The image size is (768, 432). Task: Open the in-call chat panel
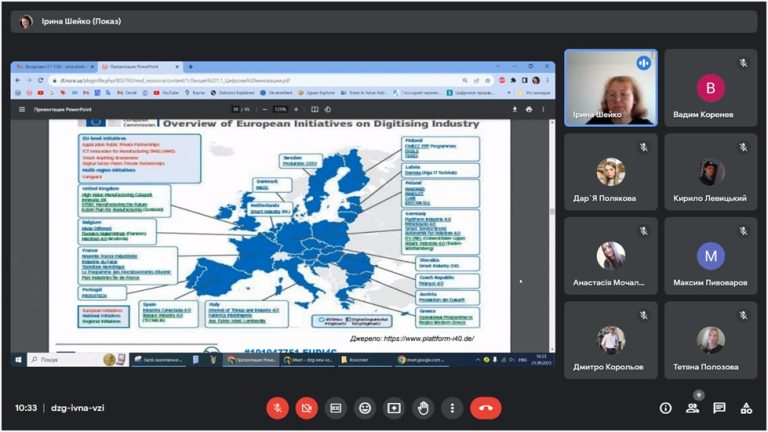click(719, 408)
